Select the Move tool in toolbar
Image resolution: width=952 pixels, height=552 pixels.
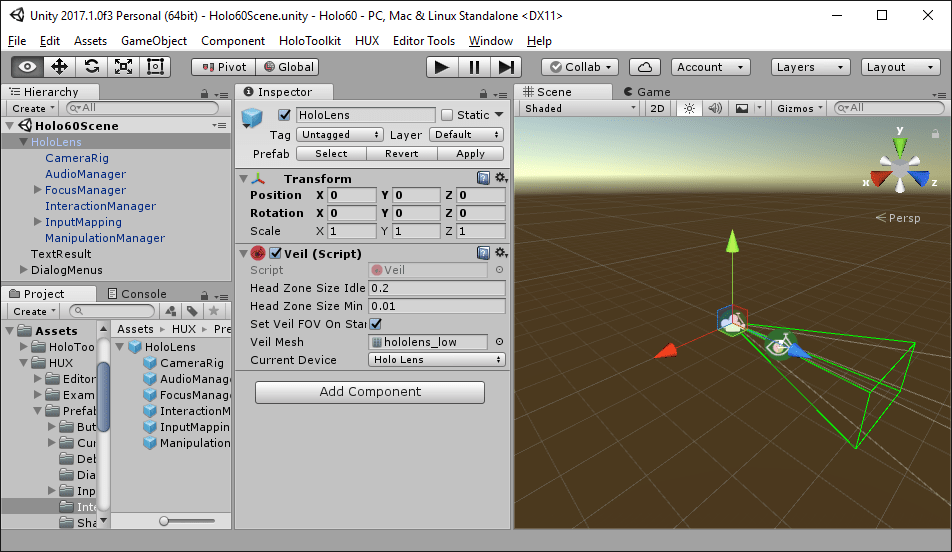click(x=59, y=67)
